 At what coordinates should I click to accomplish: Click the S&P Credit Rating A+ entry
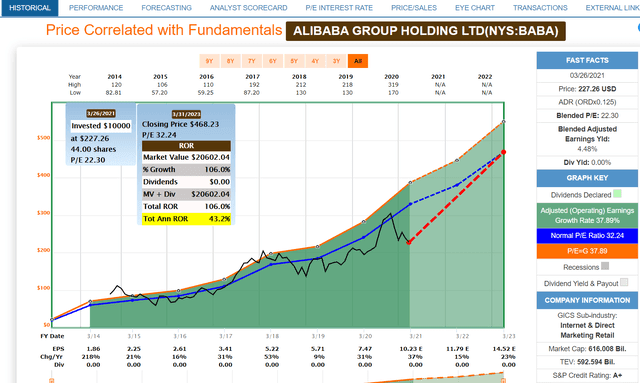(x=587, y=375)
